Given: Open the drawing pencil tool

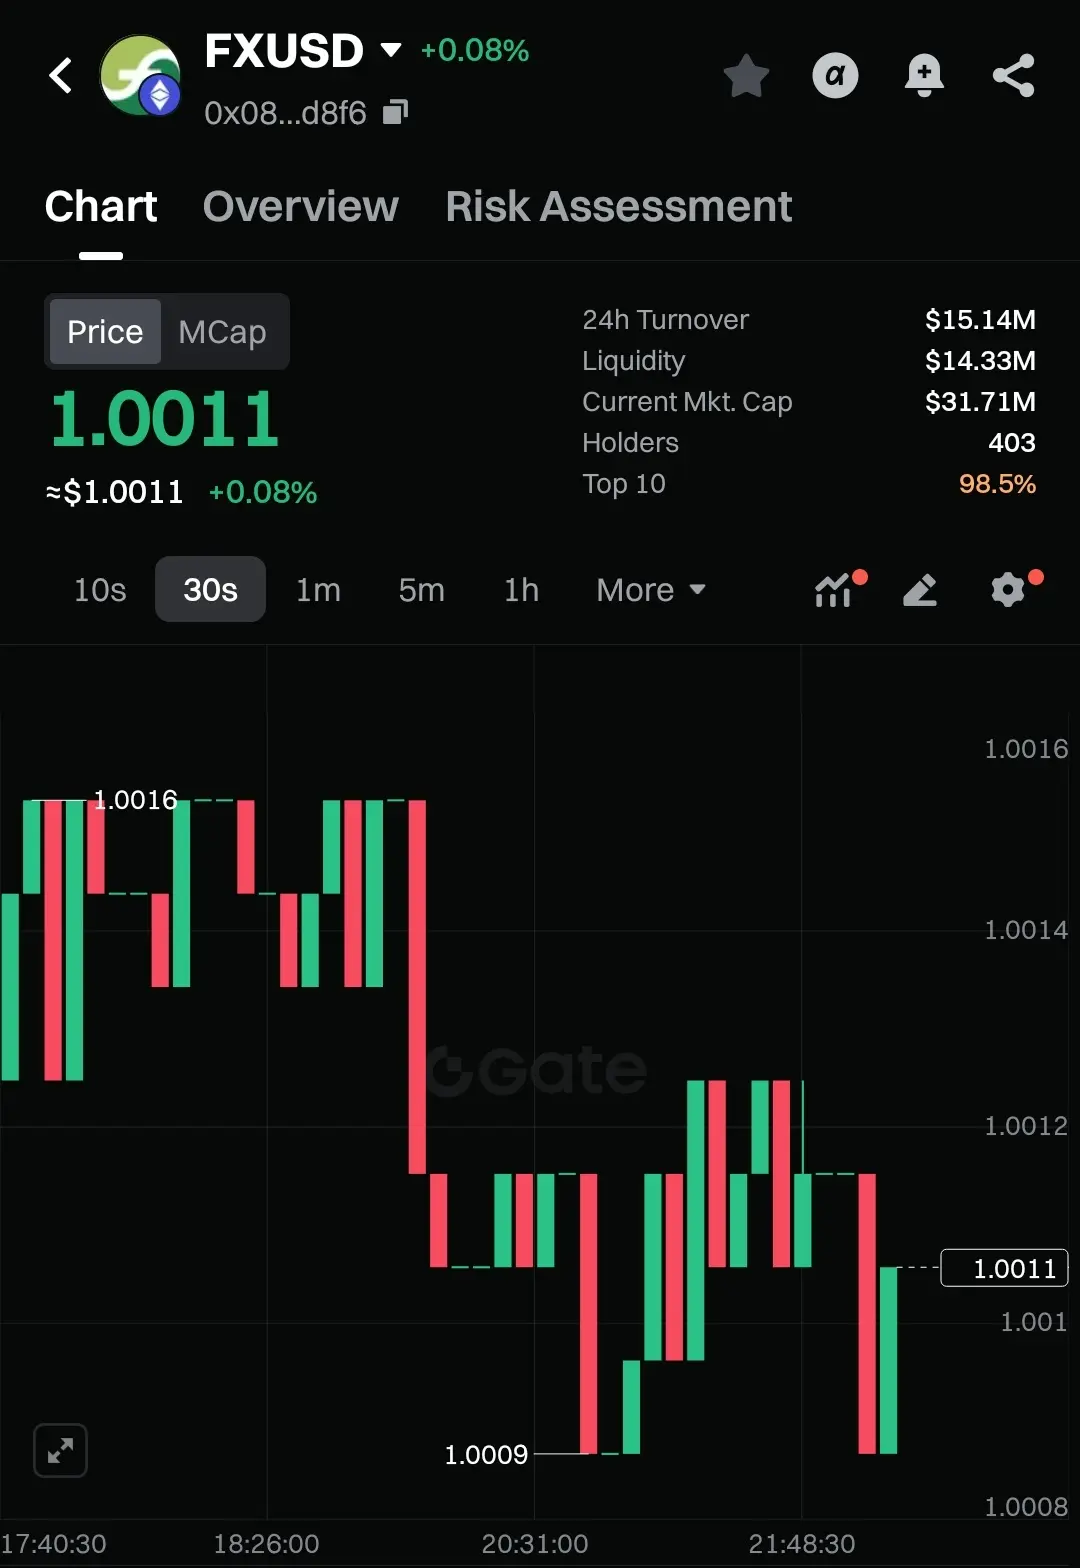Looking at the screenshot, I should [x=920, y=590].
